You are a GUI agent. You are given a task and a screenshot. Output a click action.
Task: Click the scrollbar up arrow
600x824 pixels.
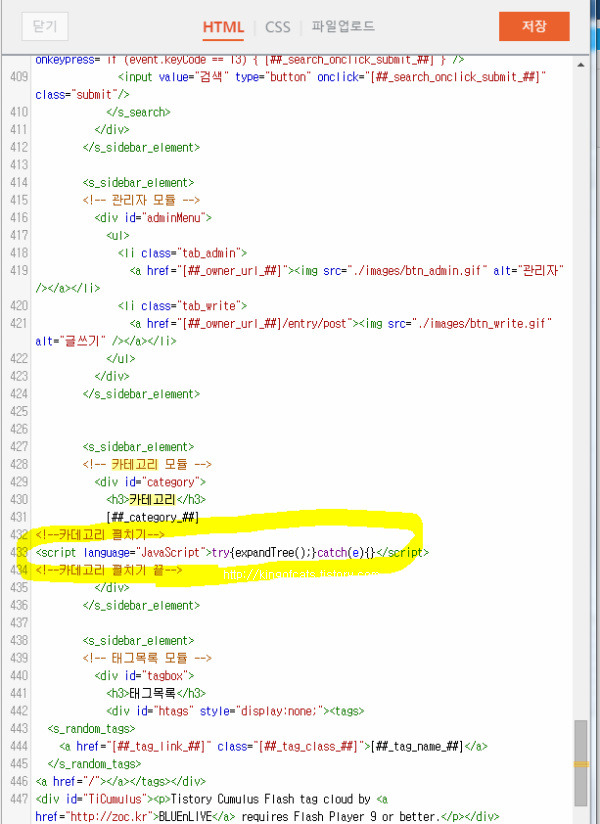coord(581,65)
